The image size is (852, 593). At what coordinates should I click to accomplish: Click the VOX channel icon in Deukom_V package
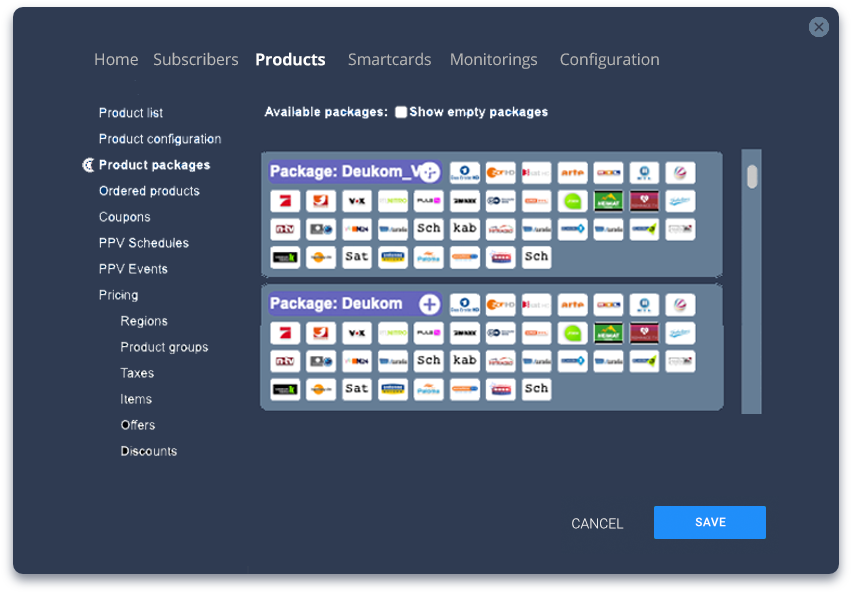(x=356, y=201)
